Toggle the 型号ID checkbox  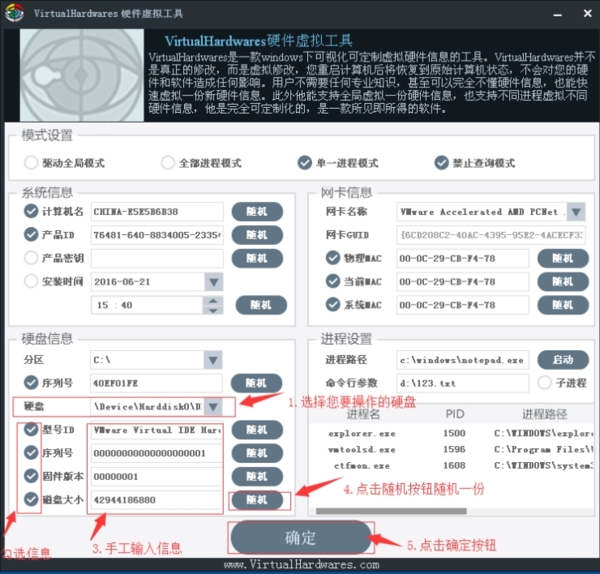[x=31, y=429]
